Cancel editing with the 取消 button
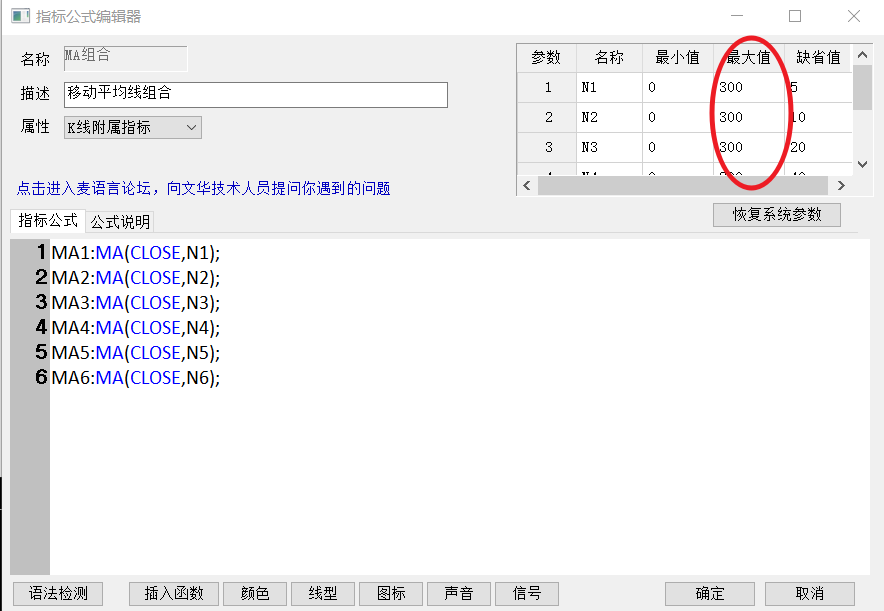Screen dimensions: 884x611 (809, 594)
